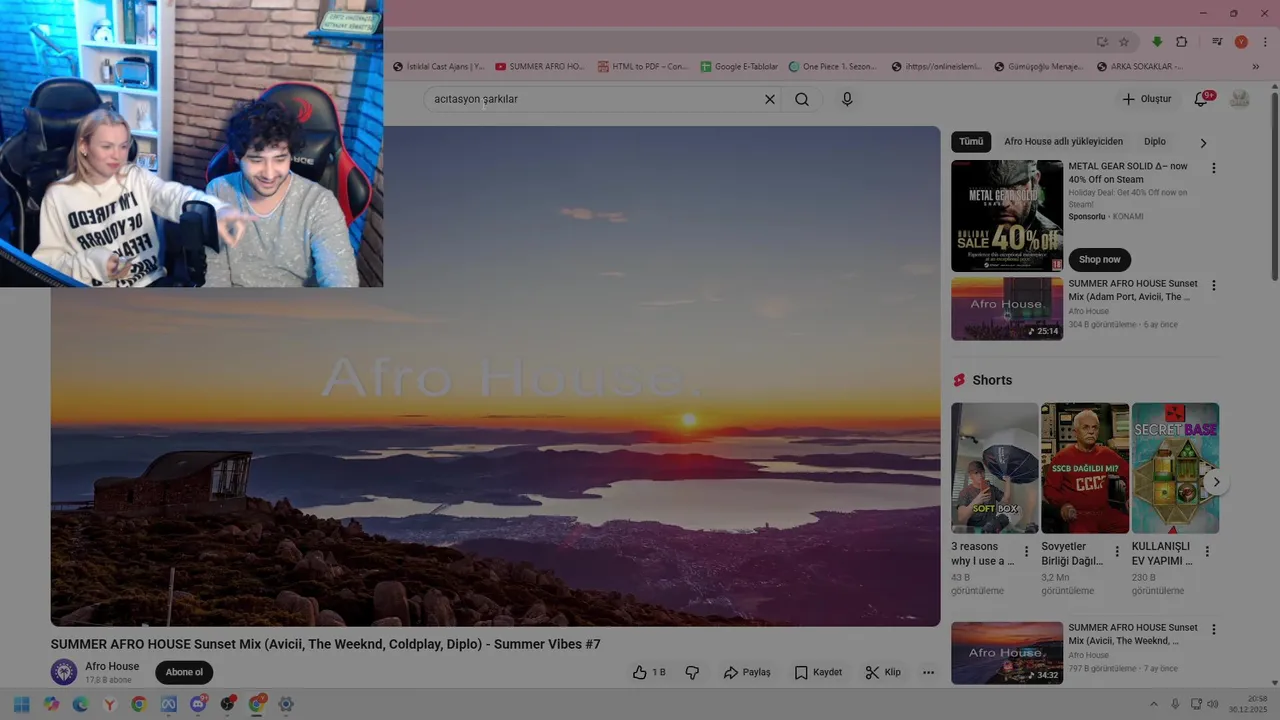Open the YouTube account avatar menu
1280x720 pixels.
click(1240, 99)
